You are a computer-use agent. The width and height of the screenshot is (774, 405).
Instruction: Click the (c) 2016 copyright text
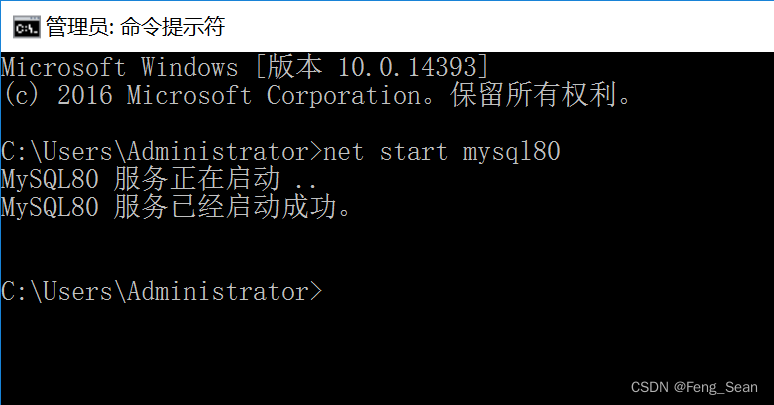(57, 95)
